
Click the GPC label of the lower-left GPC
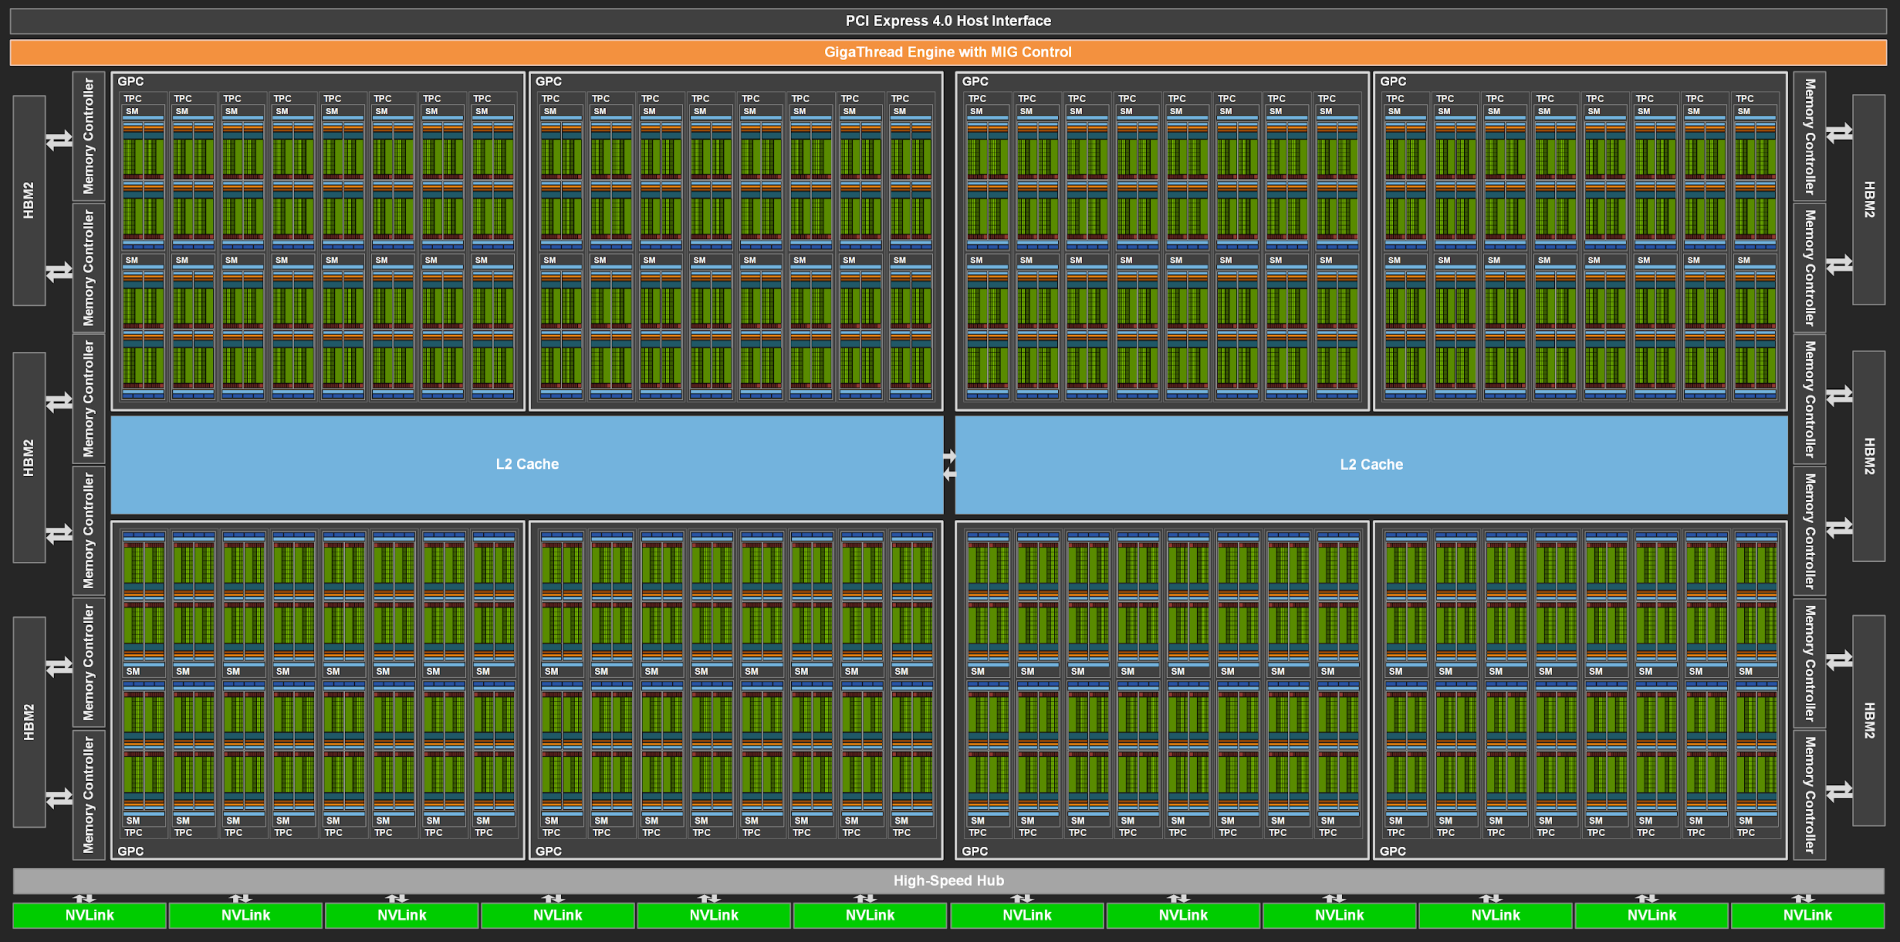tap(131, 852)
